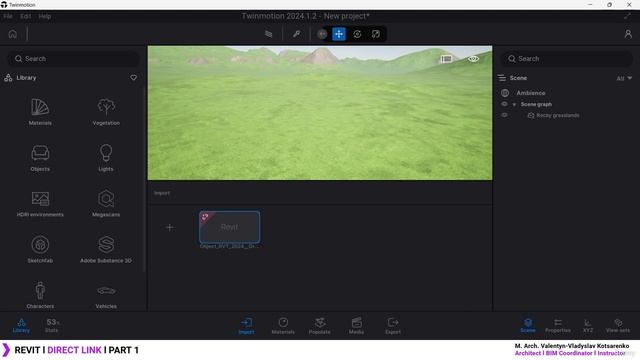
Task: Open the Materials library category
Action: coord(40,111)
